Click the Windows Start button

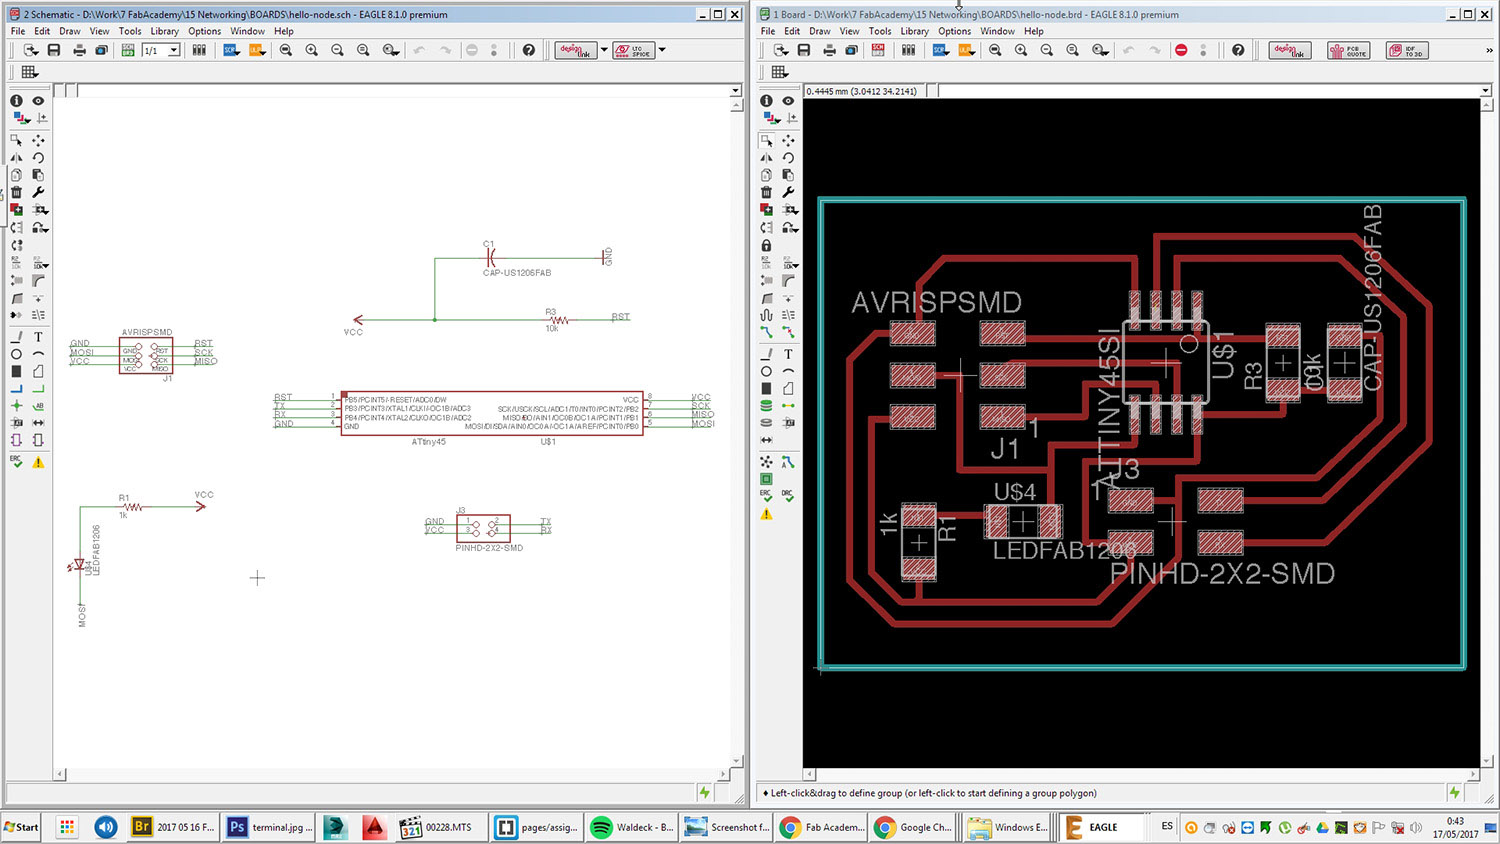[x=22, y=827]
